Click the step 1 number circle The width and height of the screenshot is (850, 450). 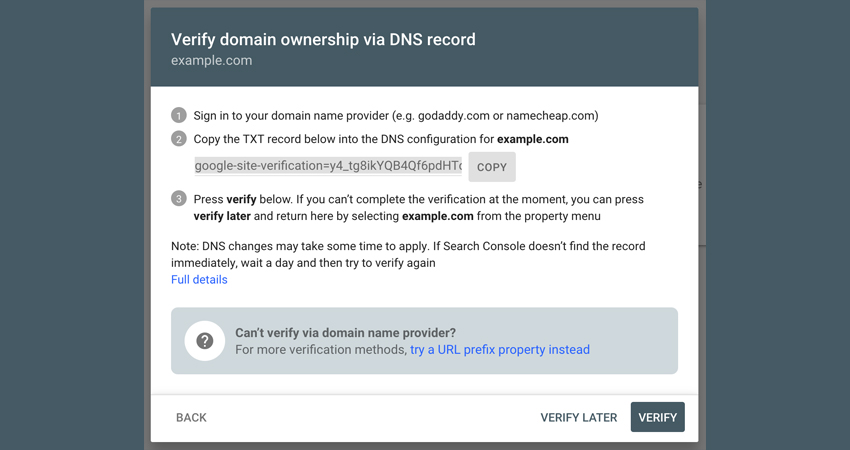pos(178,115)
